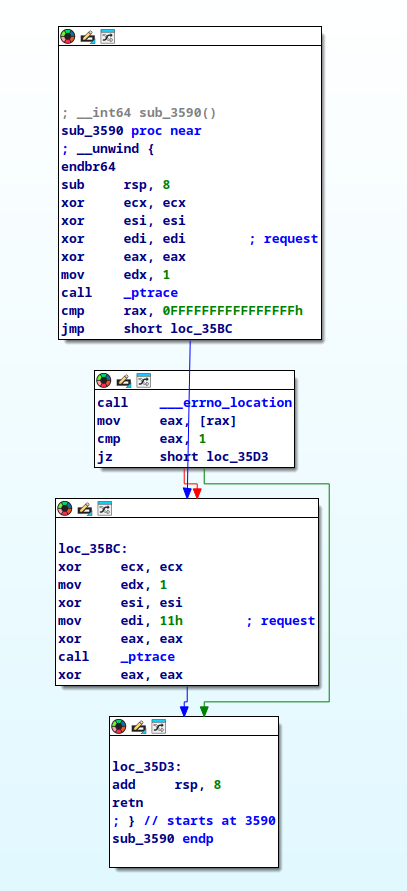Click group-nodes icon in ___errno_location node

tap(143, 381)
